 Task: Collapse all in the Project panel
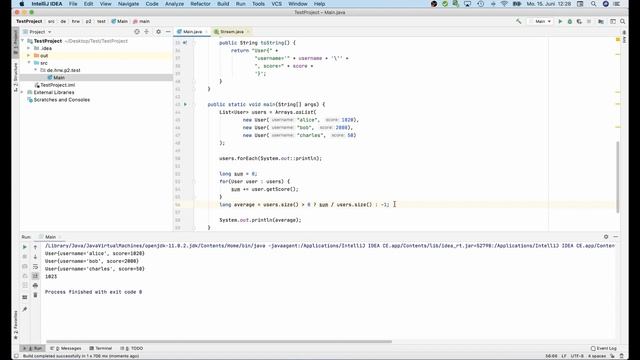tap(147, 31)
